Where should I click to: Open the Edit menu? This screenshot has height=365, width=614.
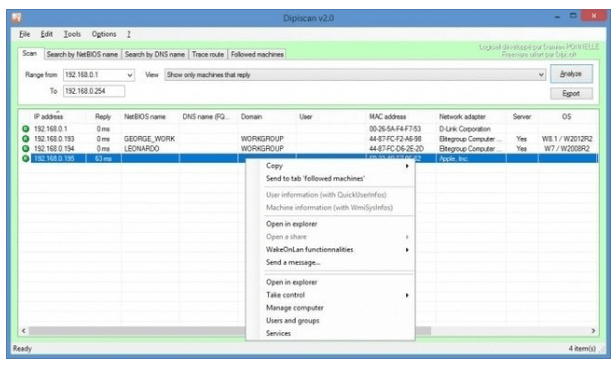47,34
